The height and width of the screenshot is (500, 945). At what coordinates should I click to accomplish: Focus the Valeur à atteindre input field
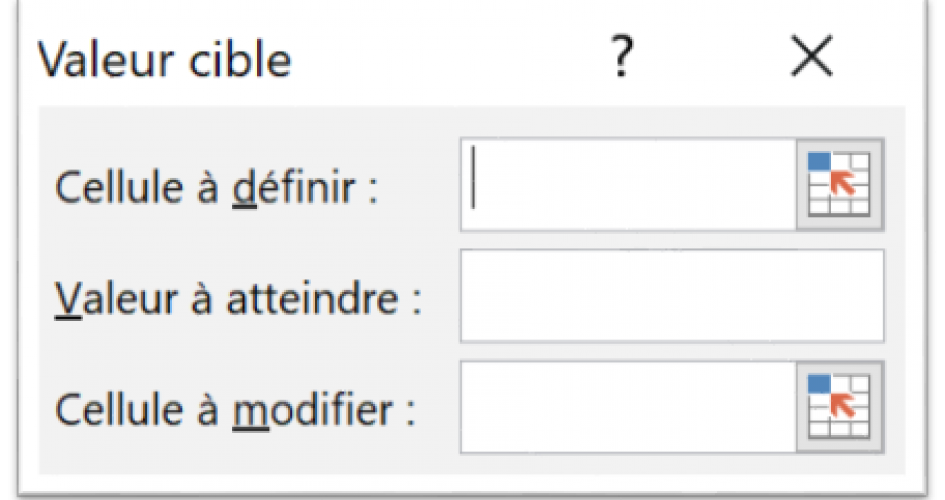(673, 296)
